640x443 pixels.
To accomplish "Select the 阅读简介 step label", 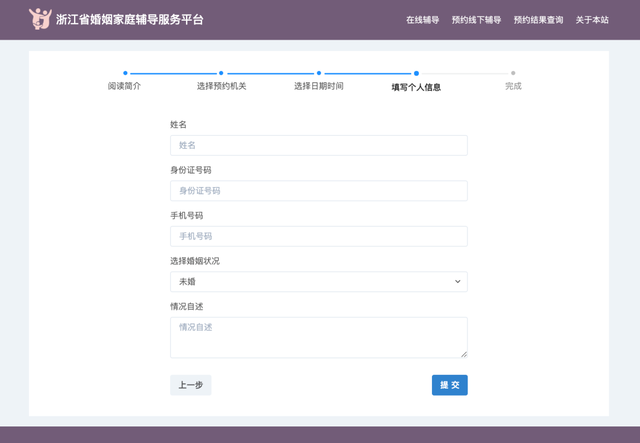I will coord(124,86).
